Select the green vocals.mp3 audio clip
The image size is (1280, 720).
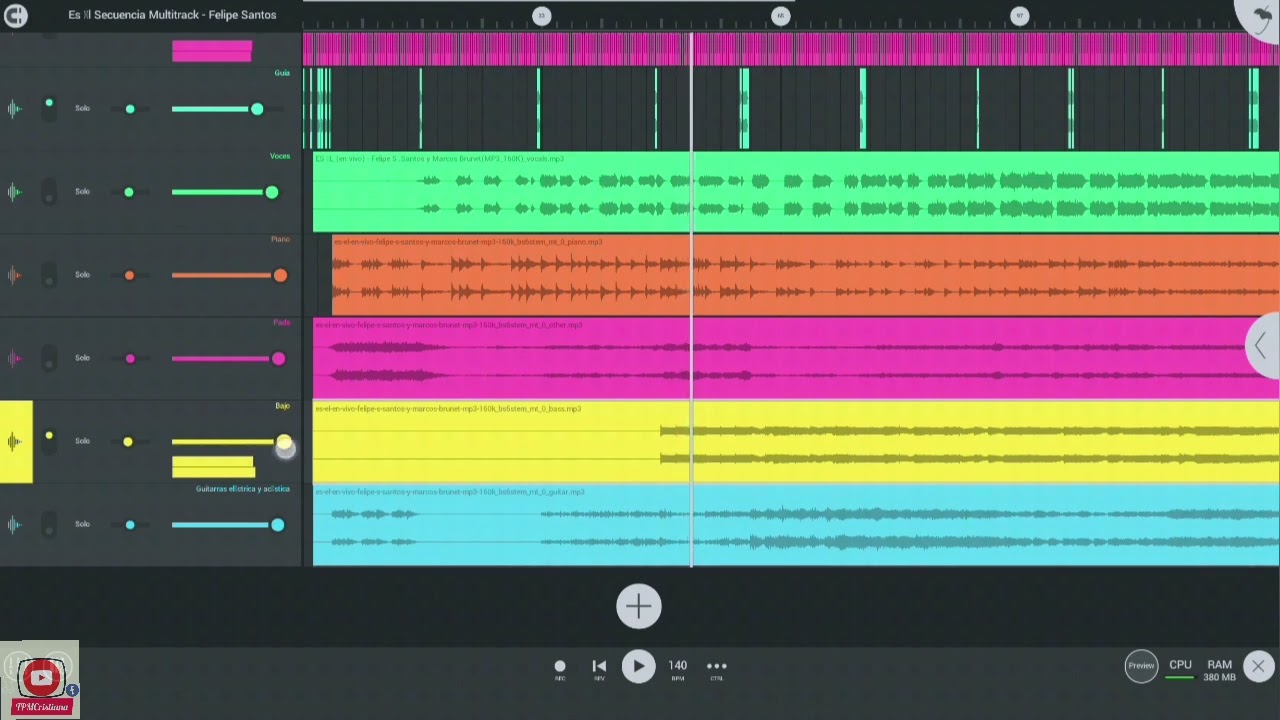click(796, 193)
